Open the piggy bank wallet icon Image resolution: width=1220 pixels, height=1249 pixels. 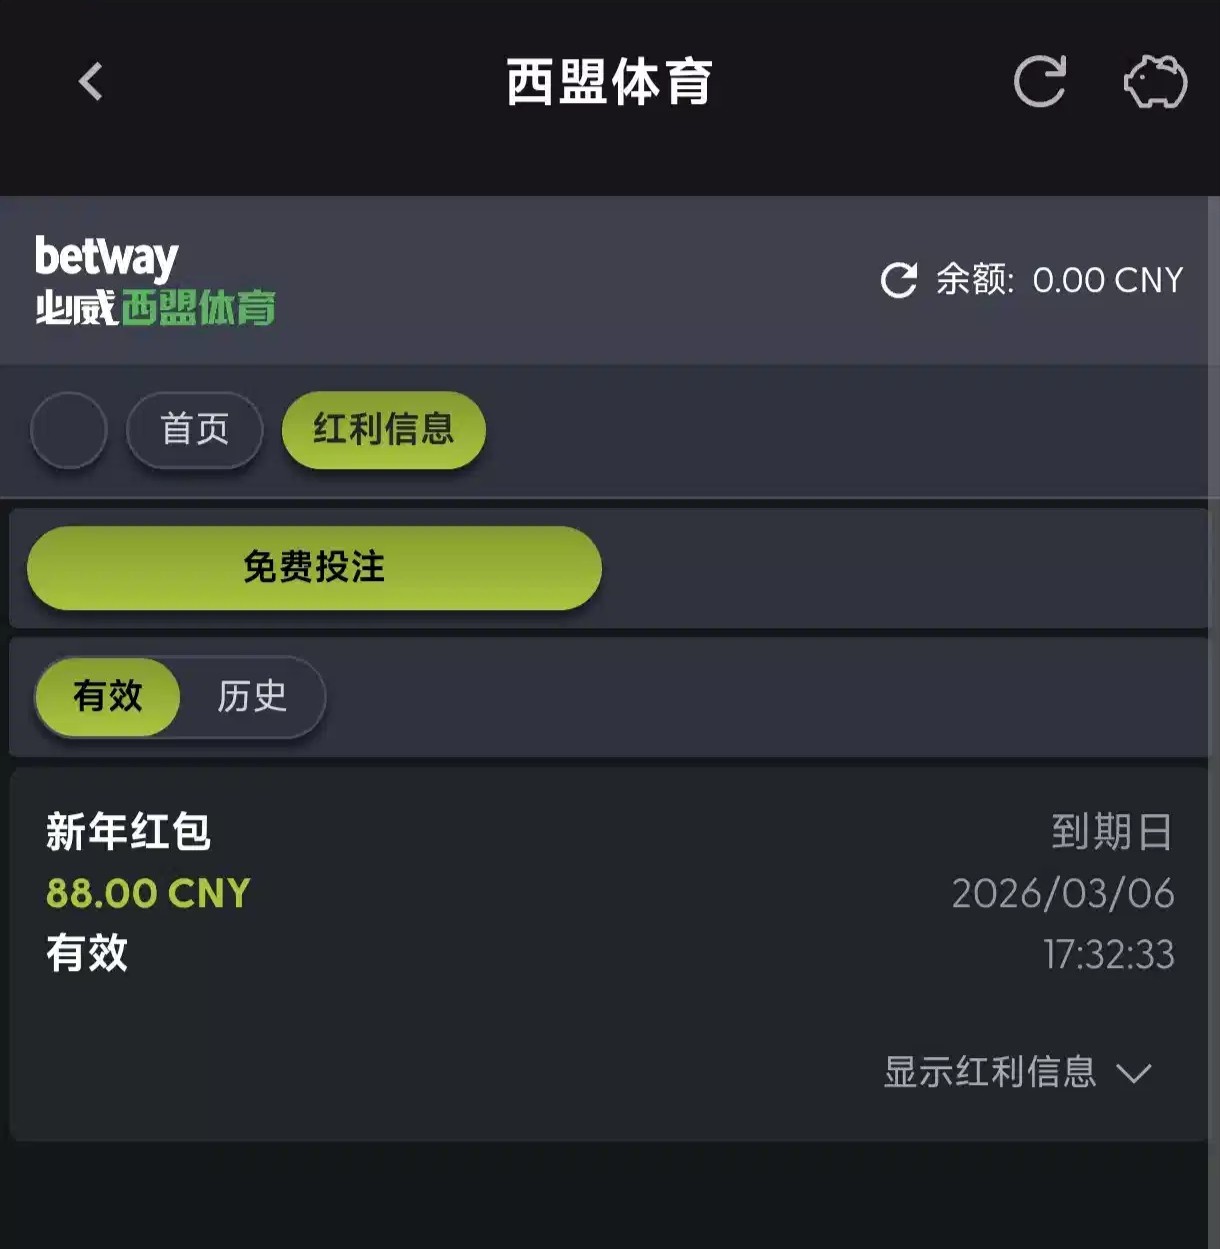1155,82
